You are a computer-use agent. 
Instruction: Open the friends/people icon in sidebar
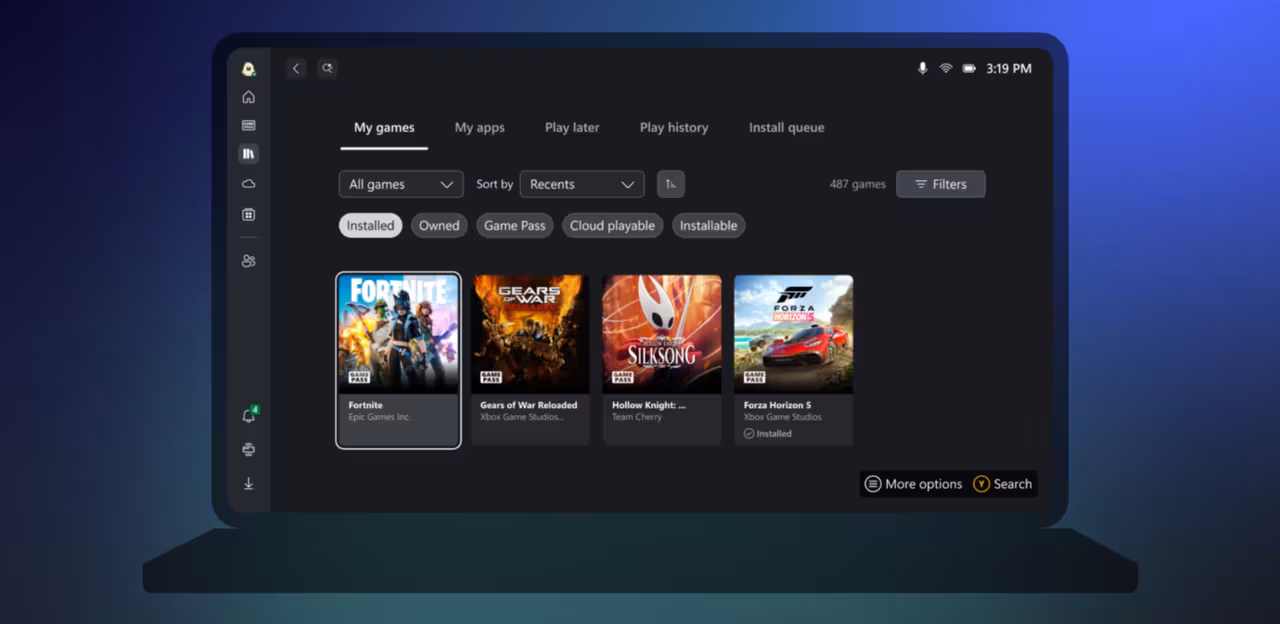click(248, 261)
